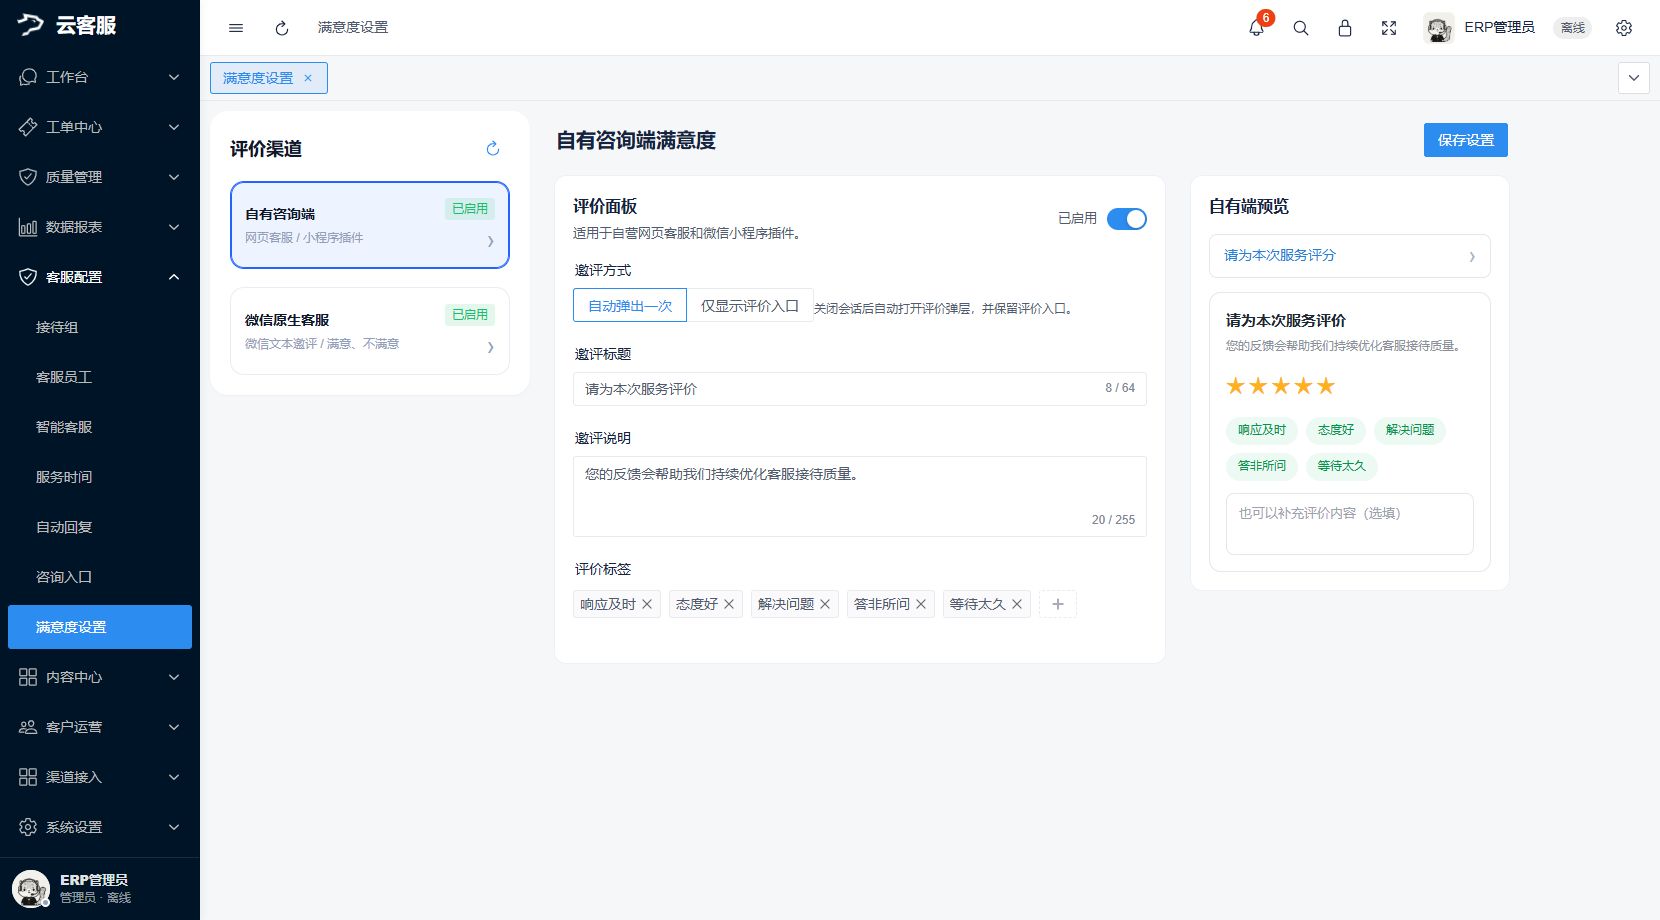Remove the 等待太久 tag
This screenshot has height=920, width=1660.
click(1017, 604)
